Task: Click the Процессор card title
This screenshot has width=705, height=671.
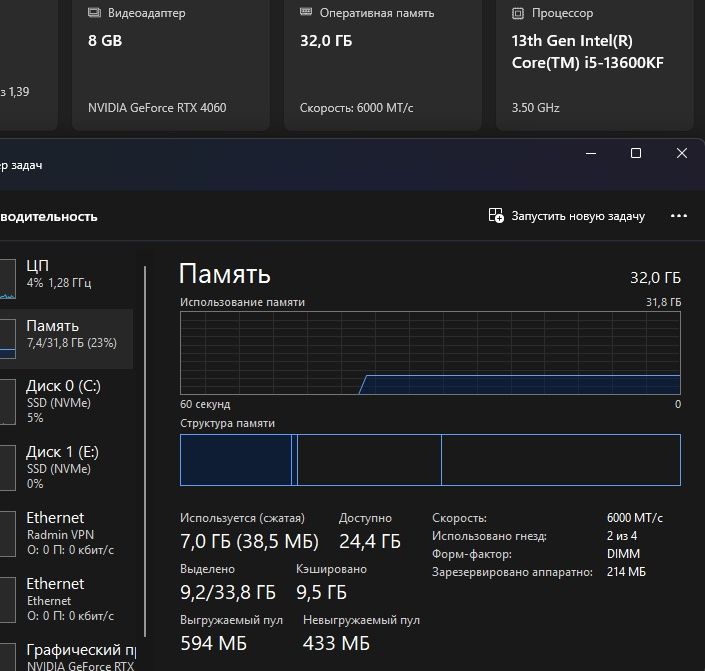Action: [562, 13]
